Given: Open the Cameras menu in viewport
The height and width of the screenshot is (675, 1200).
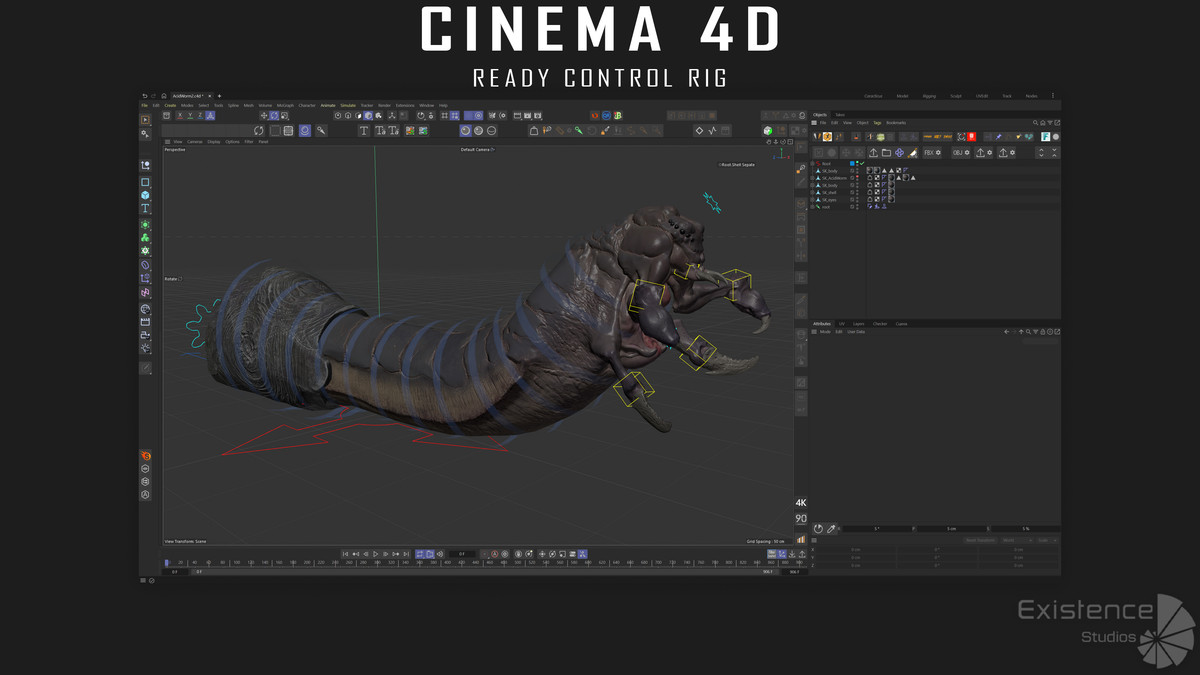Looking at the screenshot, I should click(194, 142).
